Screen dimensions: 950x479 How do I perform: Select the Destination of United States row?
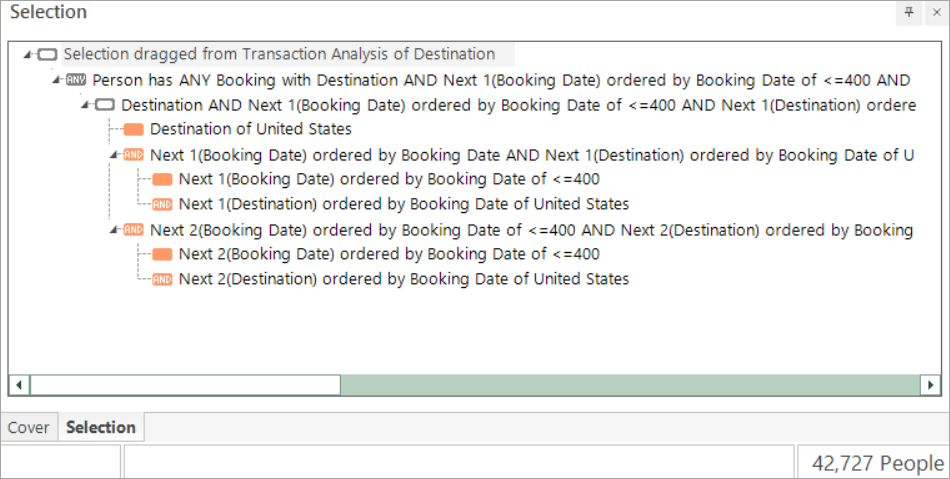point(250,130)
